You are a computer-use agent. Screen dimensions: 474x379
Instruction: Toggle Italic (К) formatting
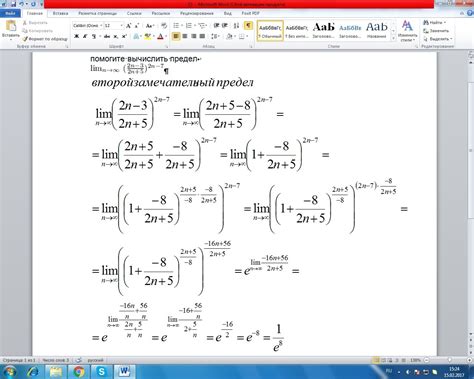85,36
